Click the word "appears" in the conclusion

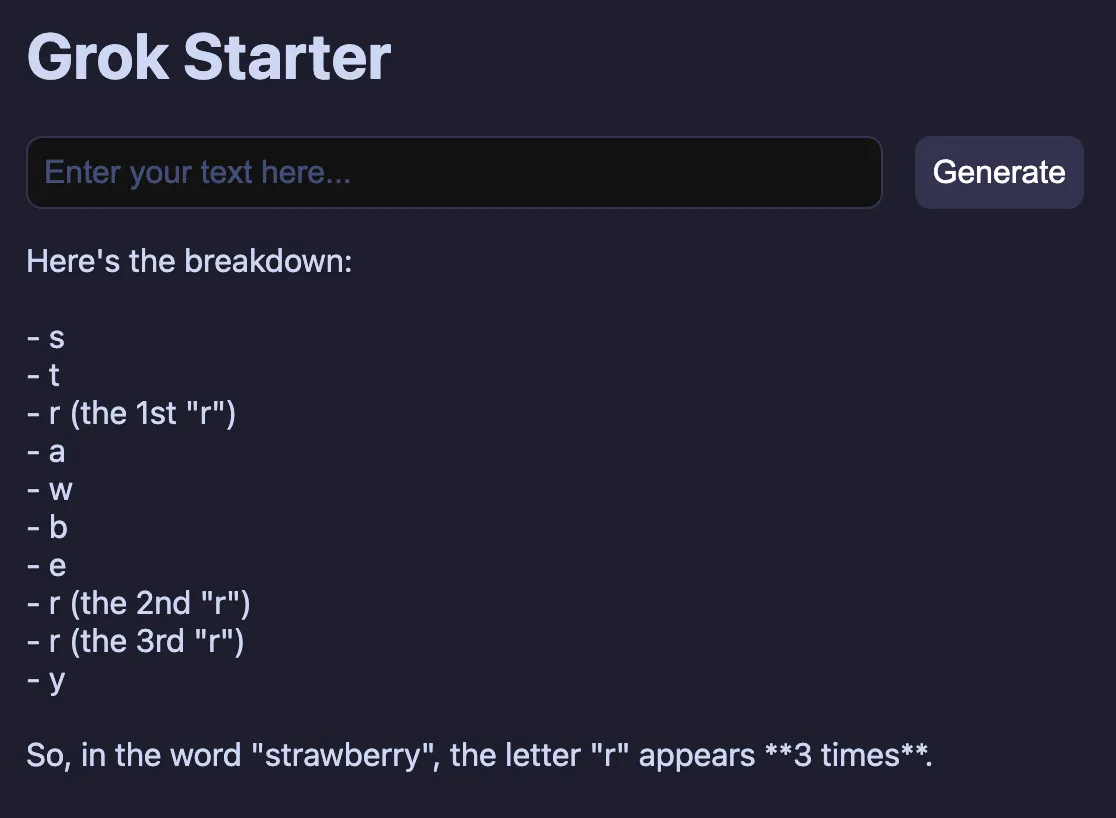tap(696, 755)
